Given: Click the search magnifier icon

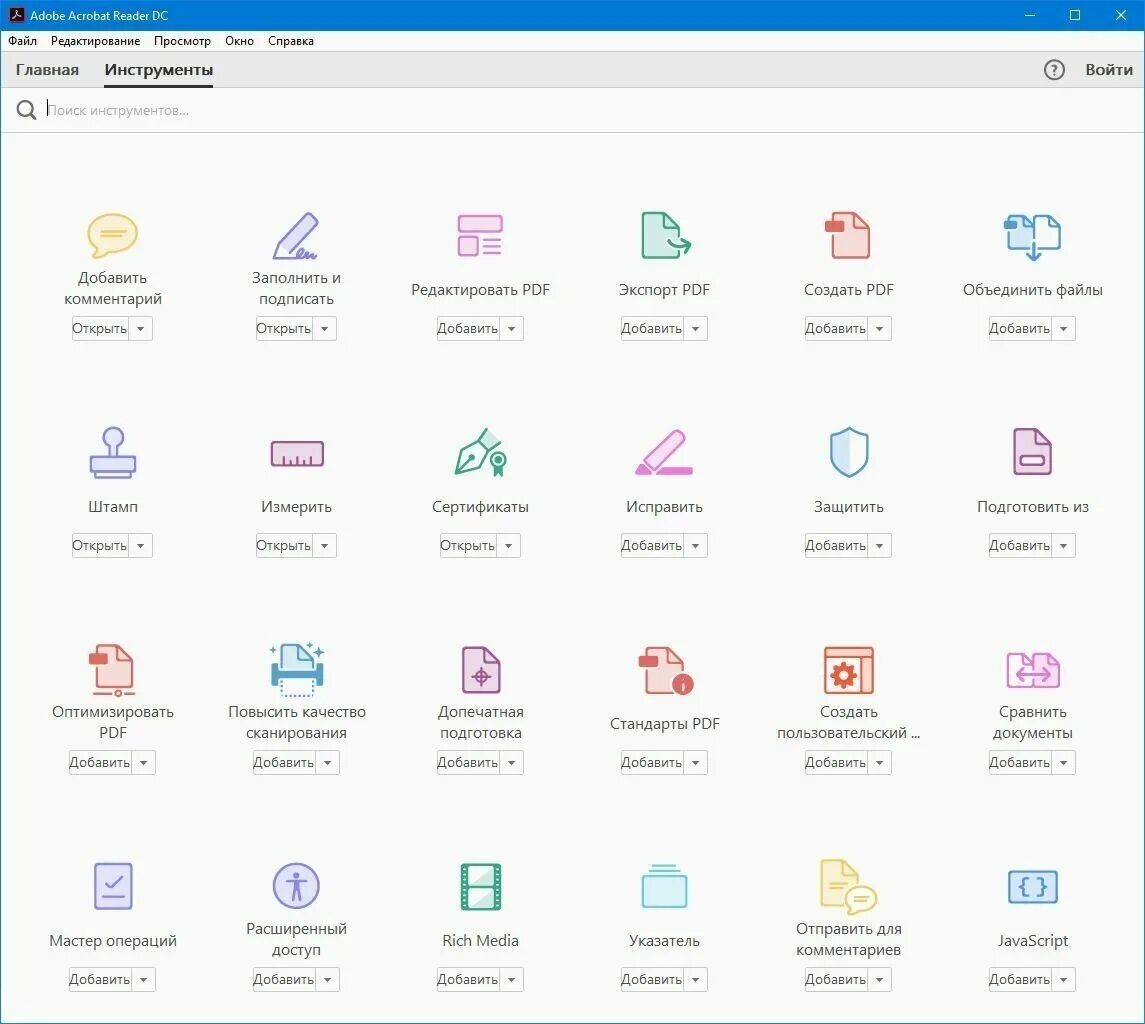Looking at the screenshot, I should [26, 110].
